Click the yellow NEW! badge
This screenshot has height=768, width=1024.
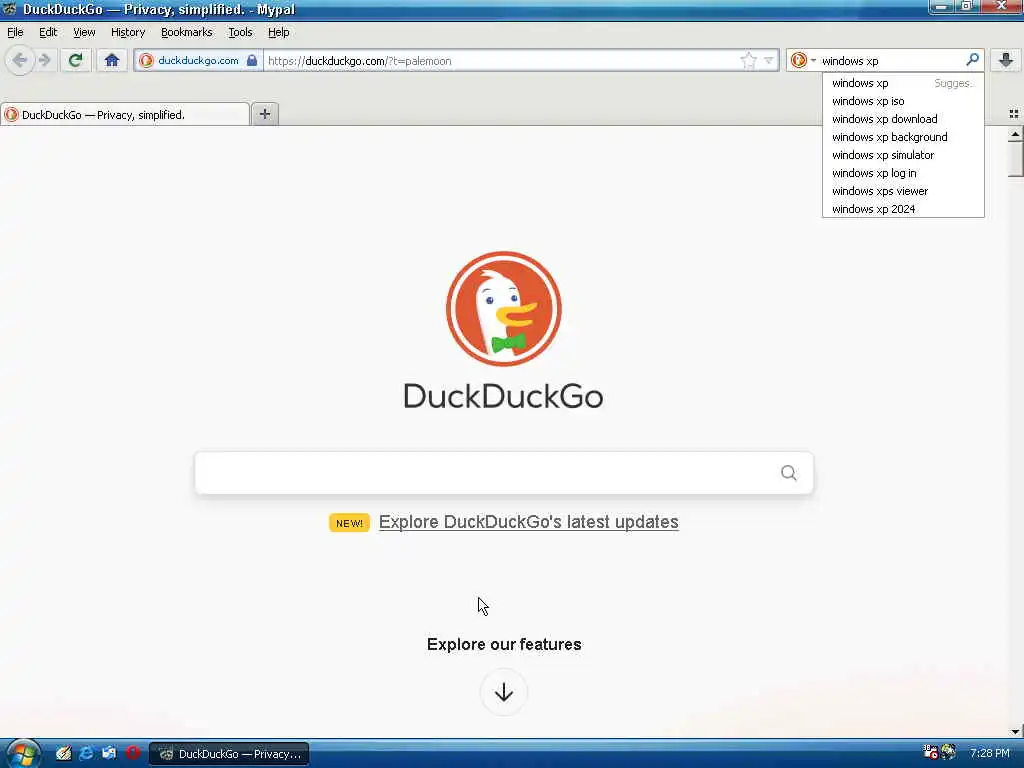tap(349, 523)
